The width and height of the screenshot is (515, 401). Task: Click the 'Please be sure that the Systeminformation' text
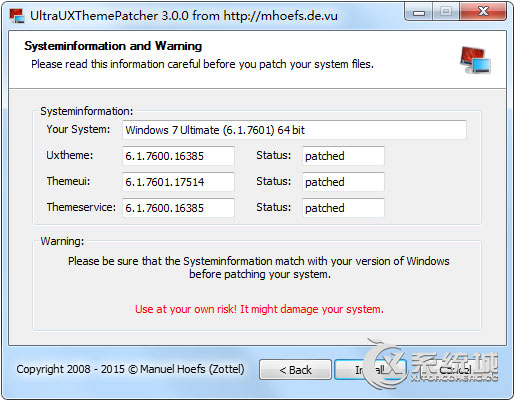point(259,268)
